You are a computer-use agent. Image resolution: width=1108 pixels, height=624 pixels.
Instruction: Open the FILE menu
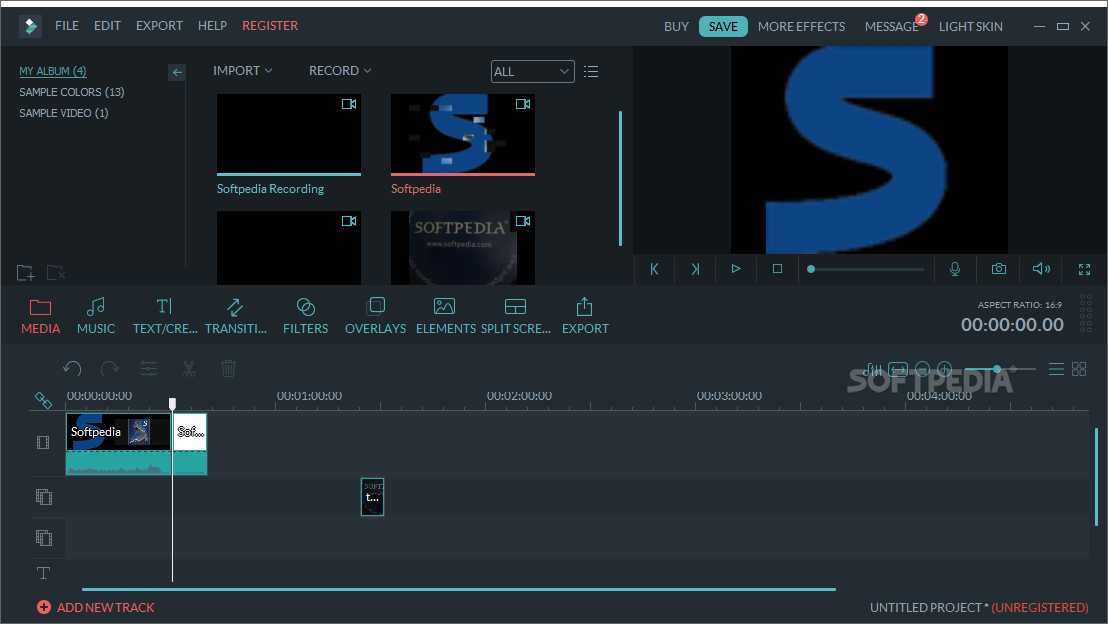click(x=67, y=26)
